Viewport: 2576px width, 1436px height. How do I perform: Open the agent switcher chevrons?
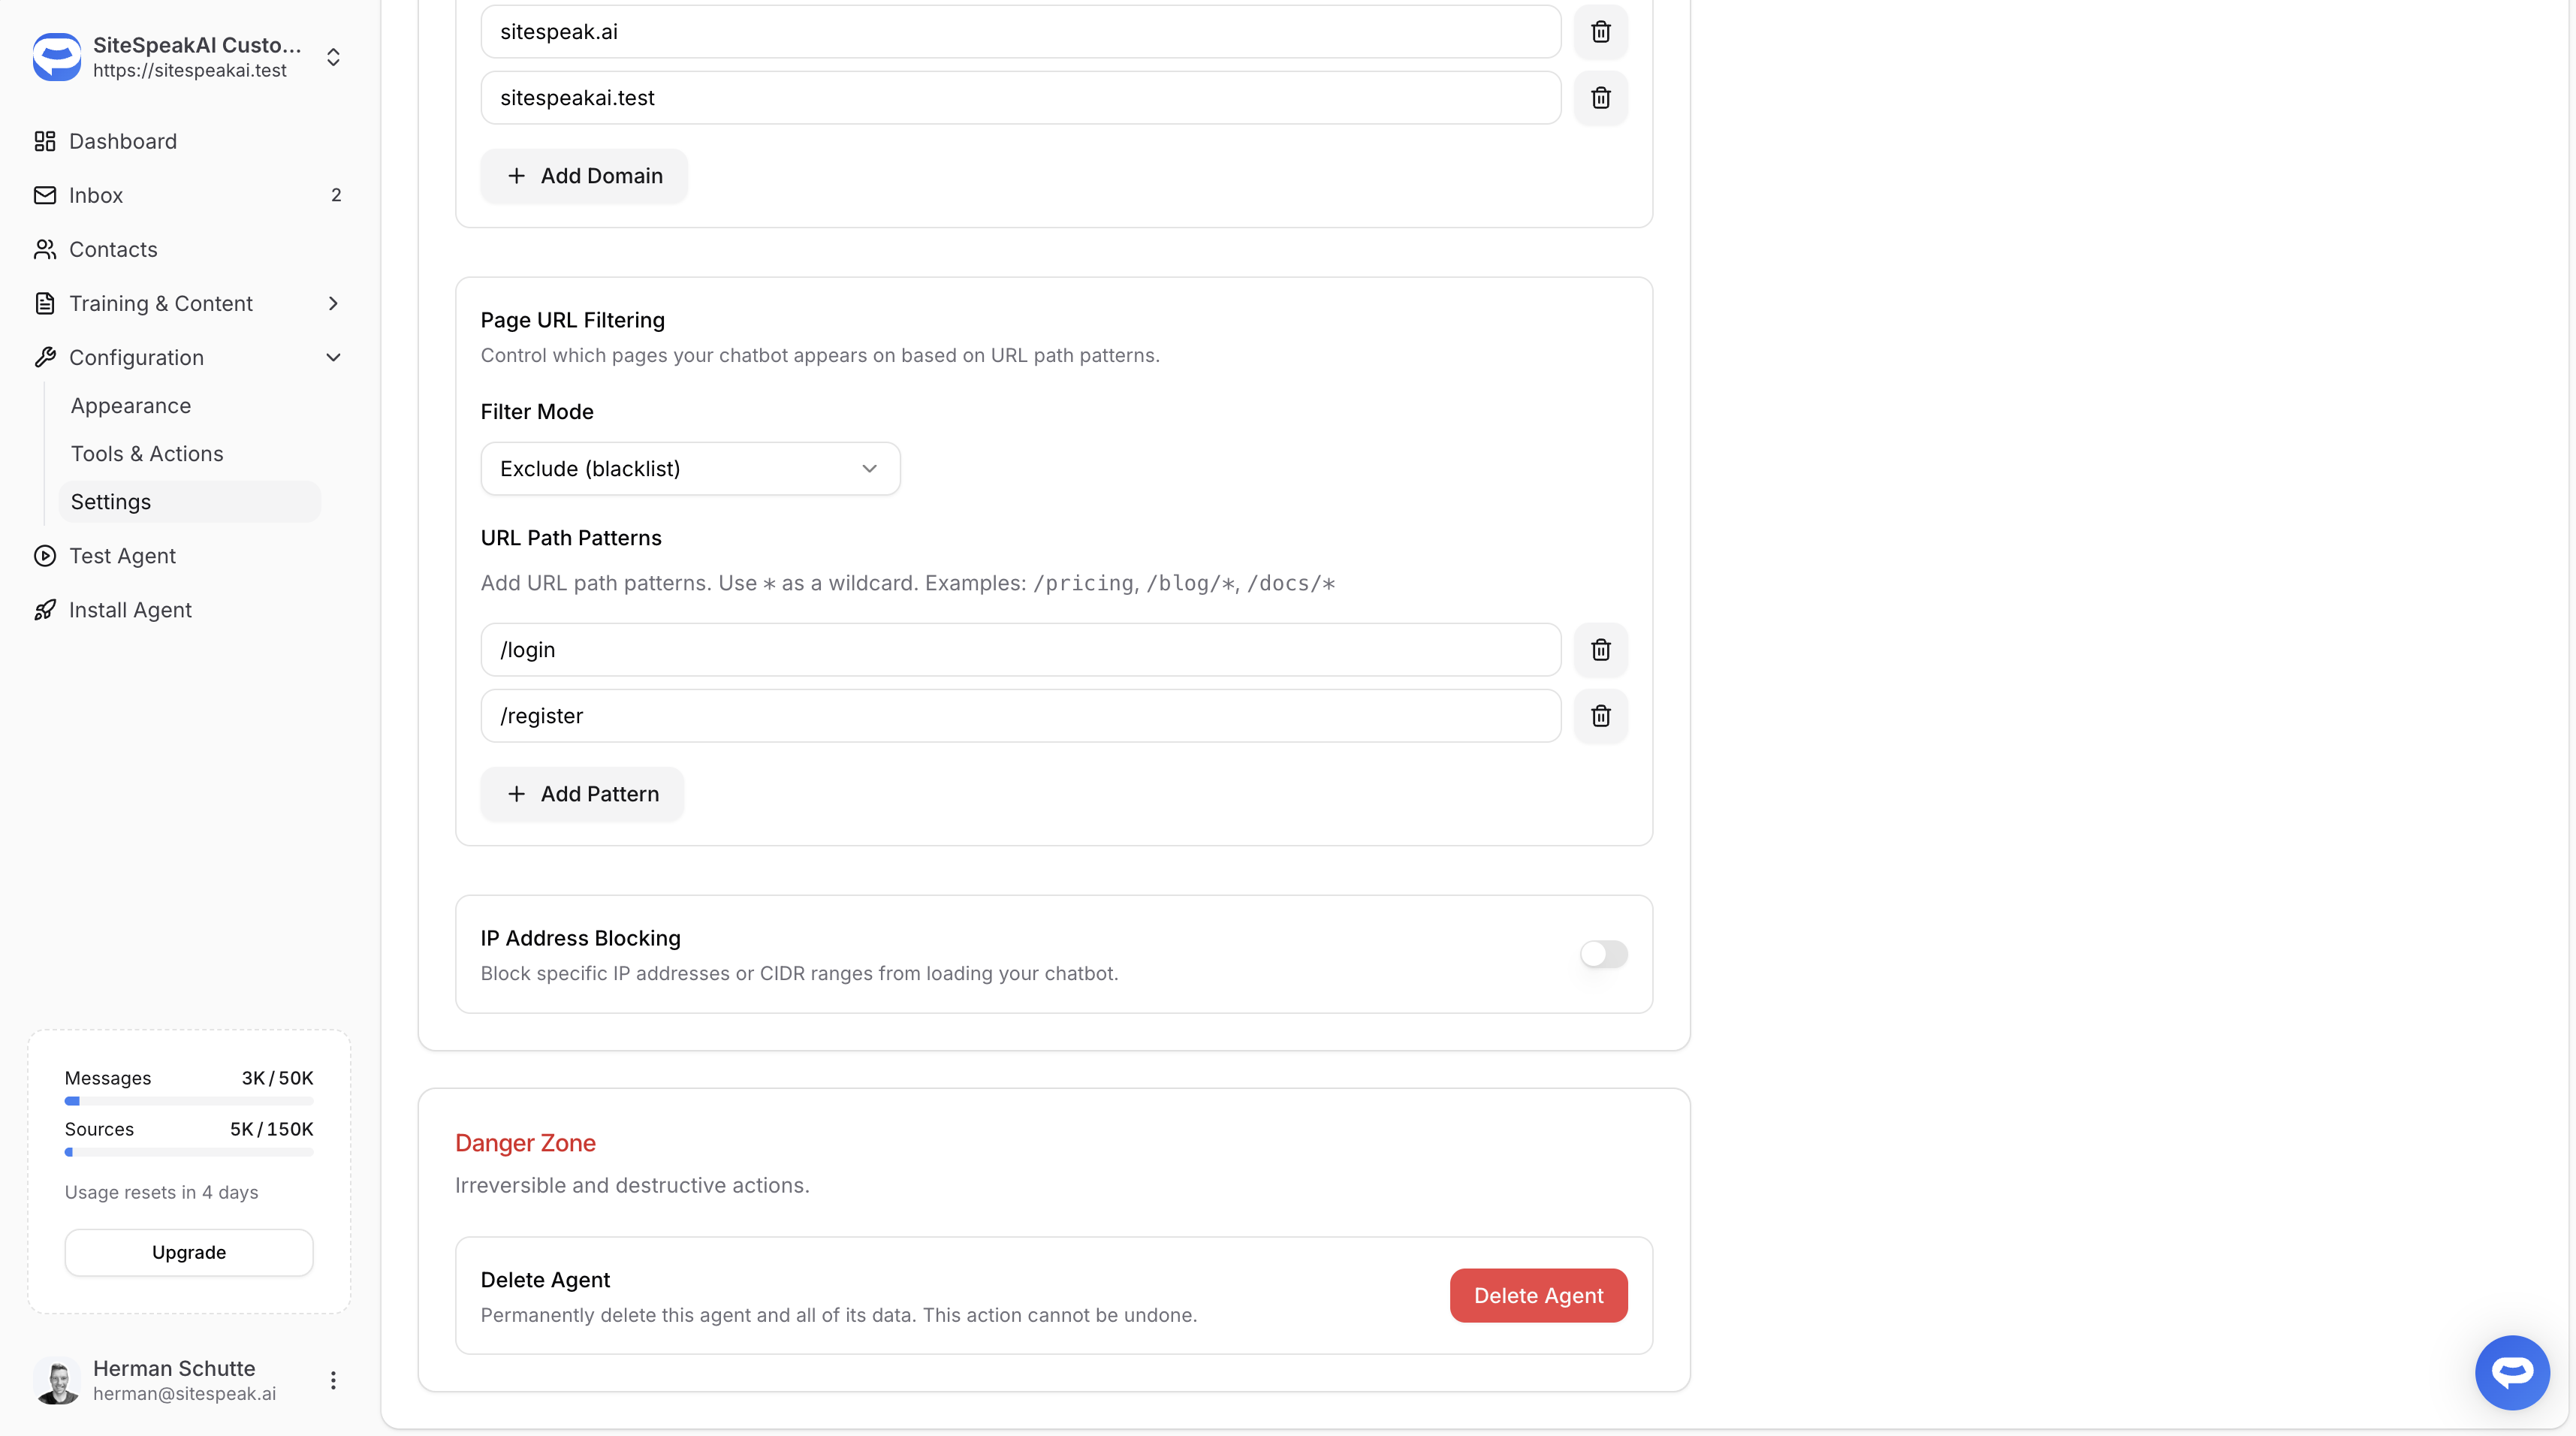pos(333,57)
